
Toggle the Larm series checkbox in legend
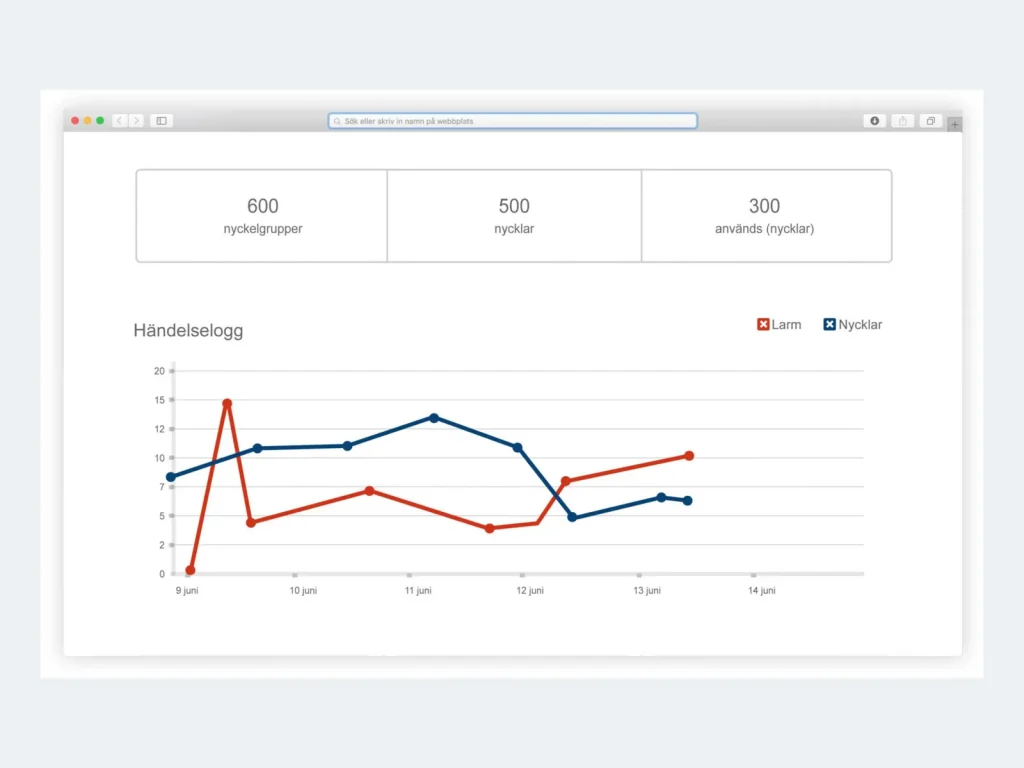pos(763,325)
